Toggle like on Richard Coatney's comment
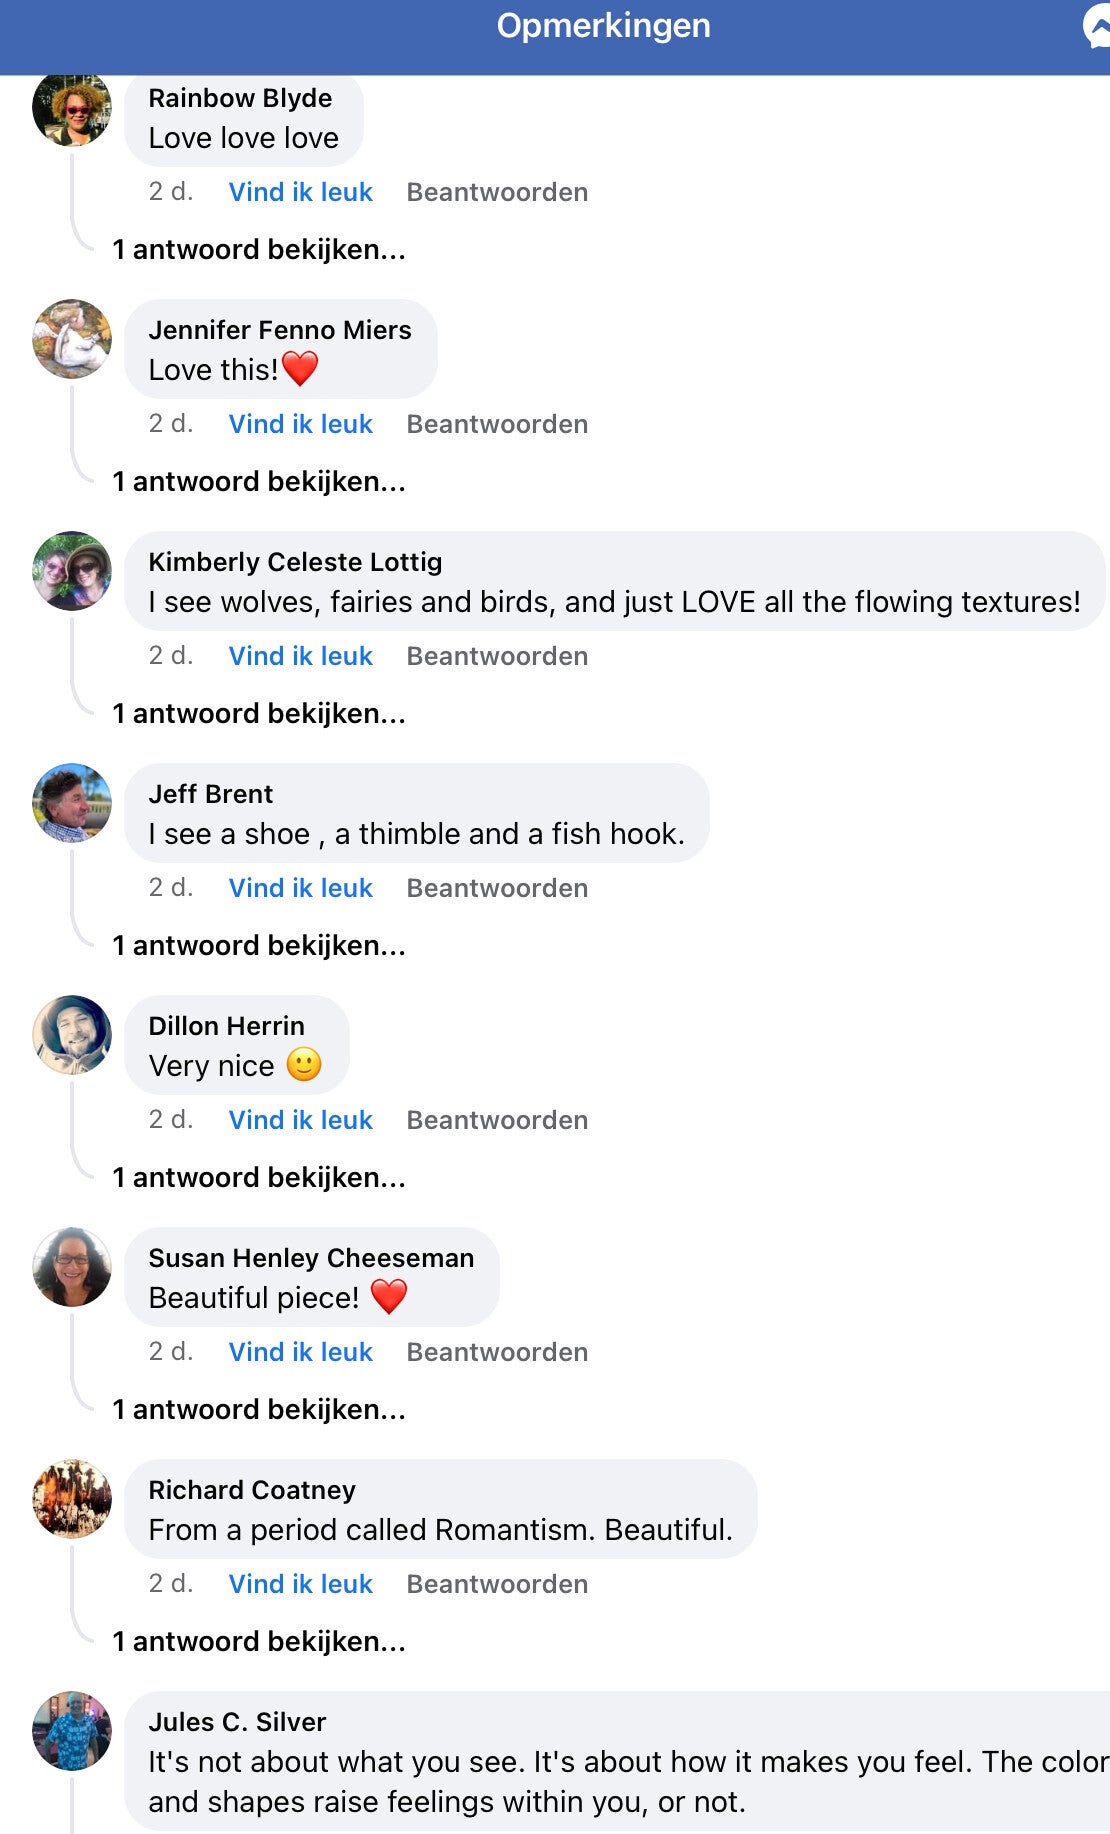The height and width of the screenshot is (1834, 1110). (300, 1584)
